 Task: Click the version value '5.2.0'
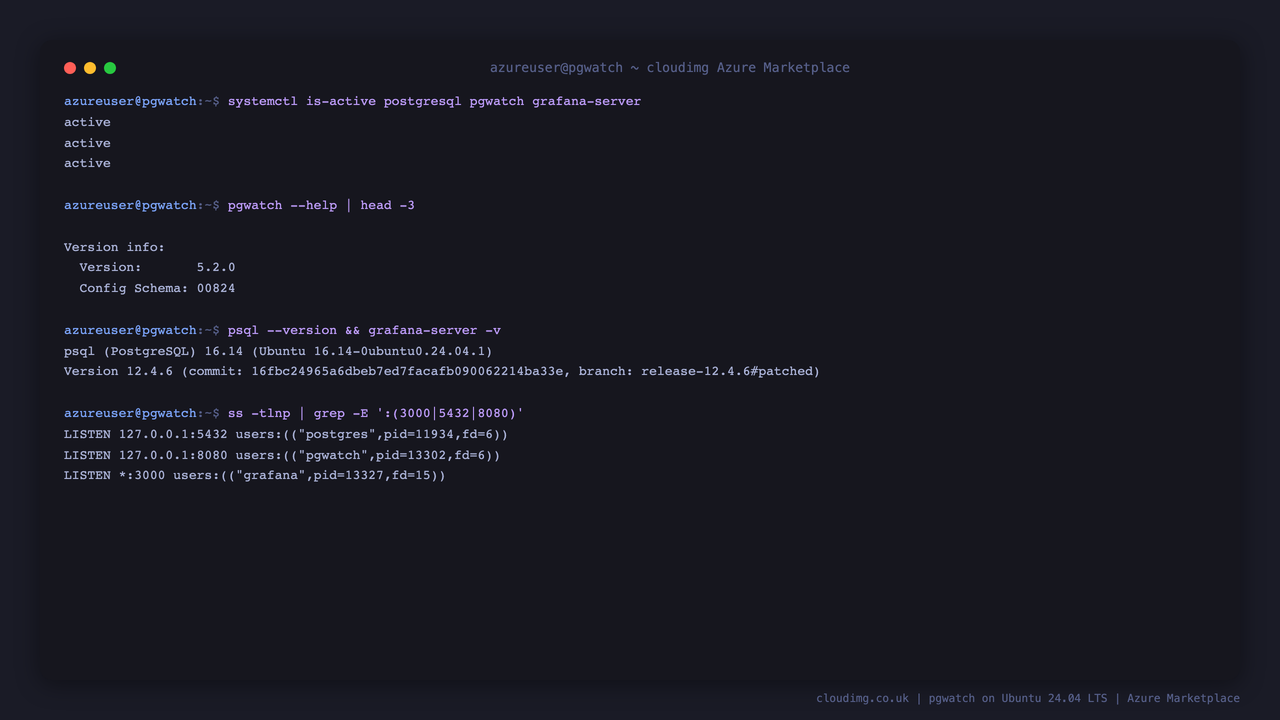(x=216, y=267)
